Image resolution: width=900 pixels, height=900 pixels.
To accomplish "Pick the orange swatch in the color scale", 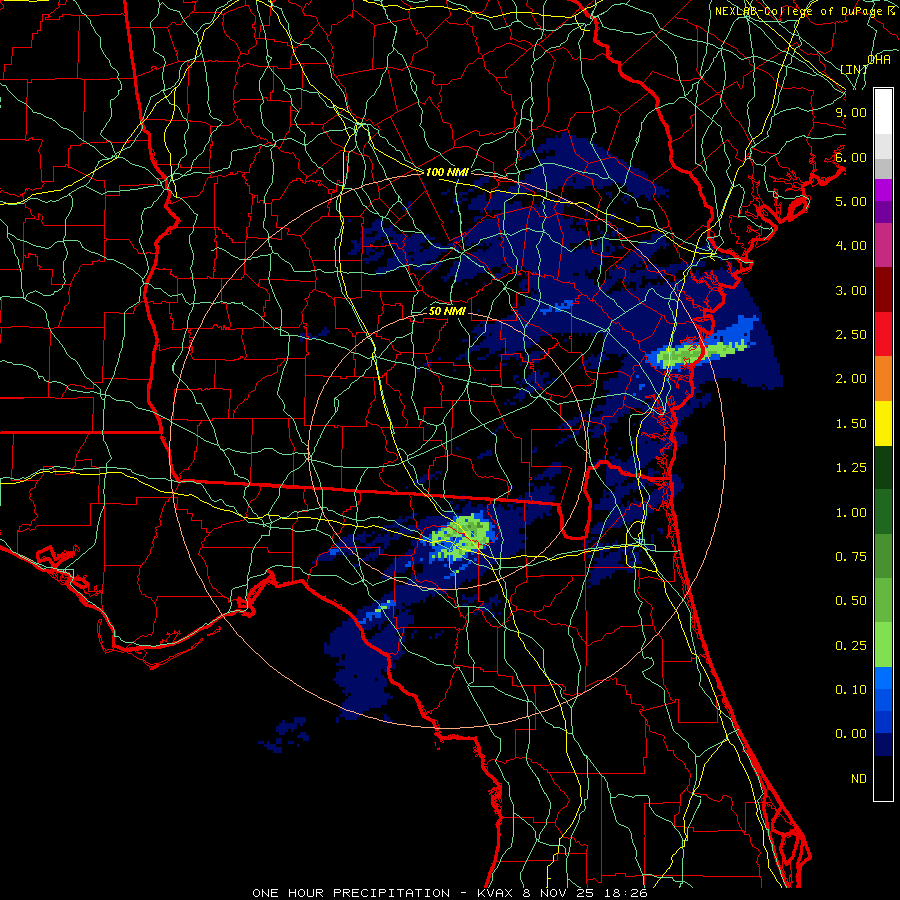I will point(883,379).
